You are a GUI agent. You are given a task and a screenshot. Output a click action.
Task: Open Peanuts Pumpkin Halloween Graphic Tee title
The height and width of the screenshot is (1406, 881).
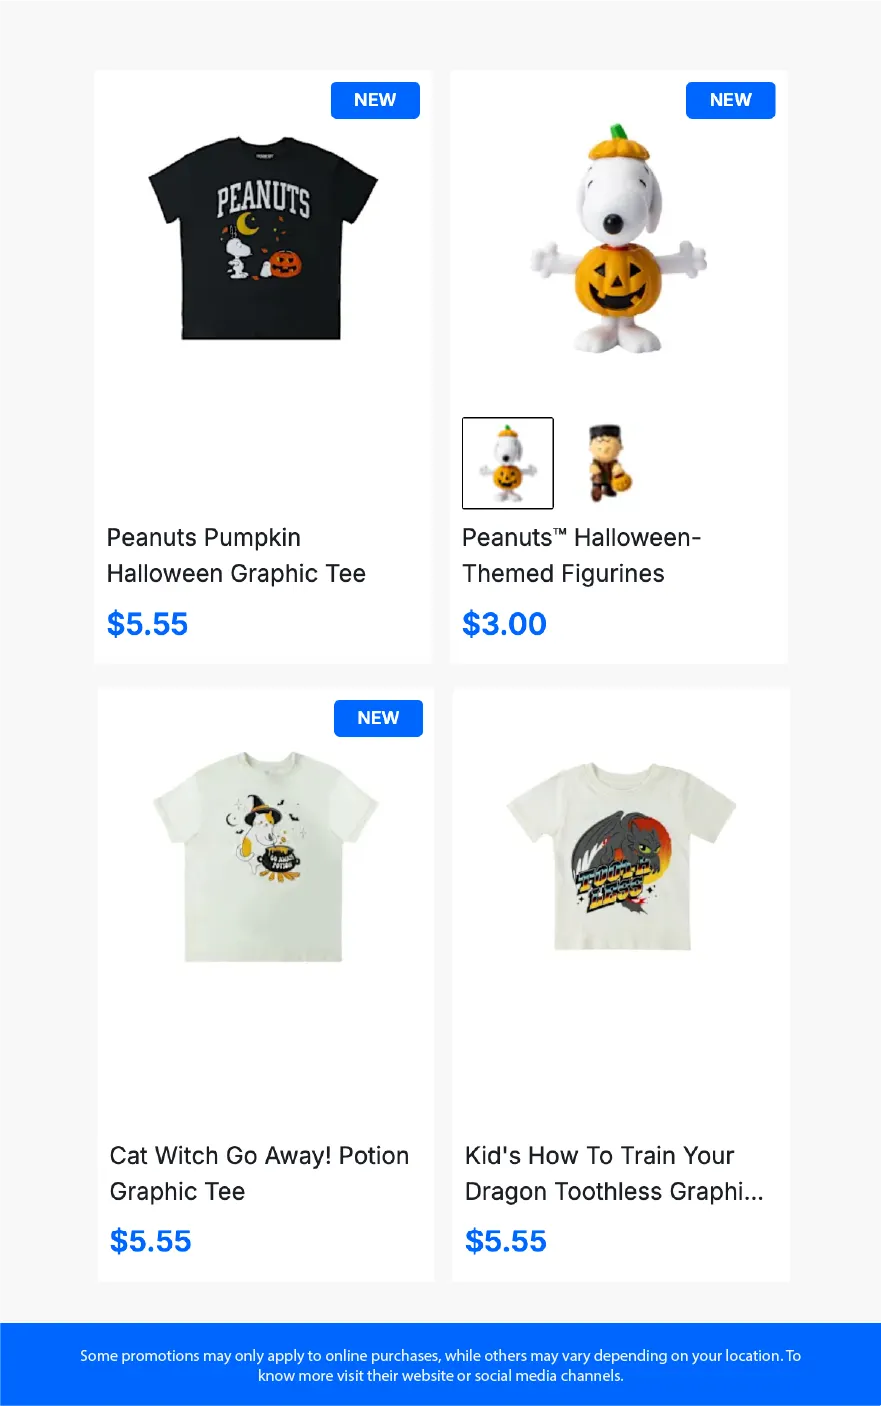236,555
